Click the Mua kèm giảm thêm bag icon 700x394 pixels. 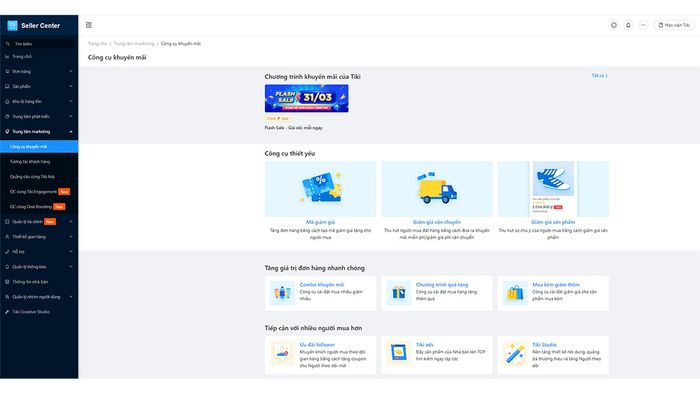[515, 293]
